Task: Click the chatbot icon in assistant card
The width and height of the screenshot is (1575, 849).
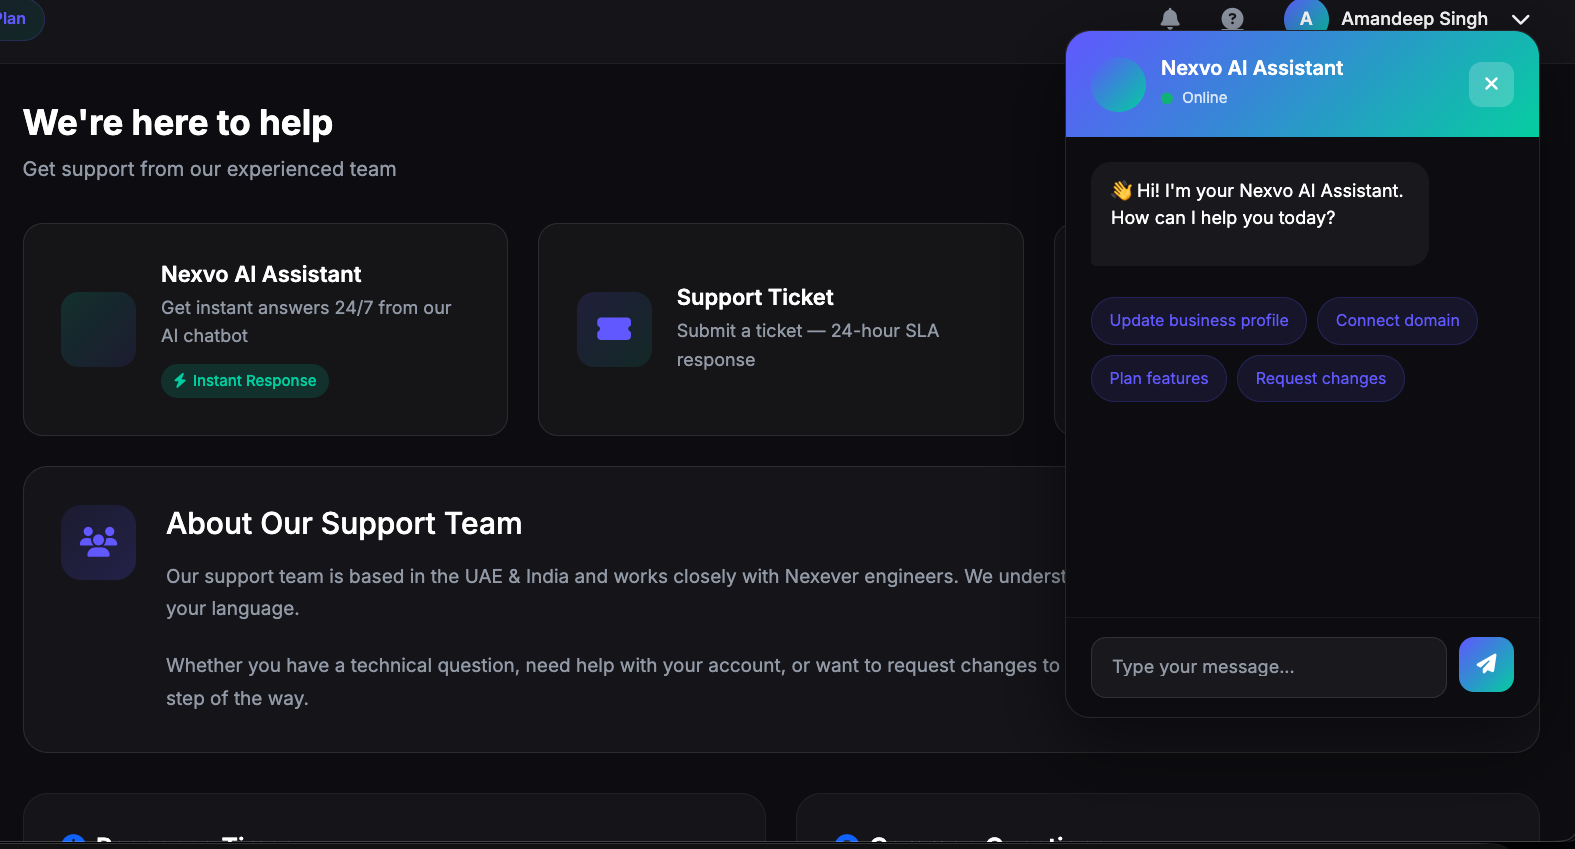Action: coord(98,329)
